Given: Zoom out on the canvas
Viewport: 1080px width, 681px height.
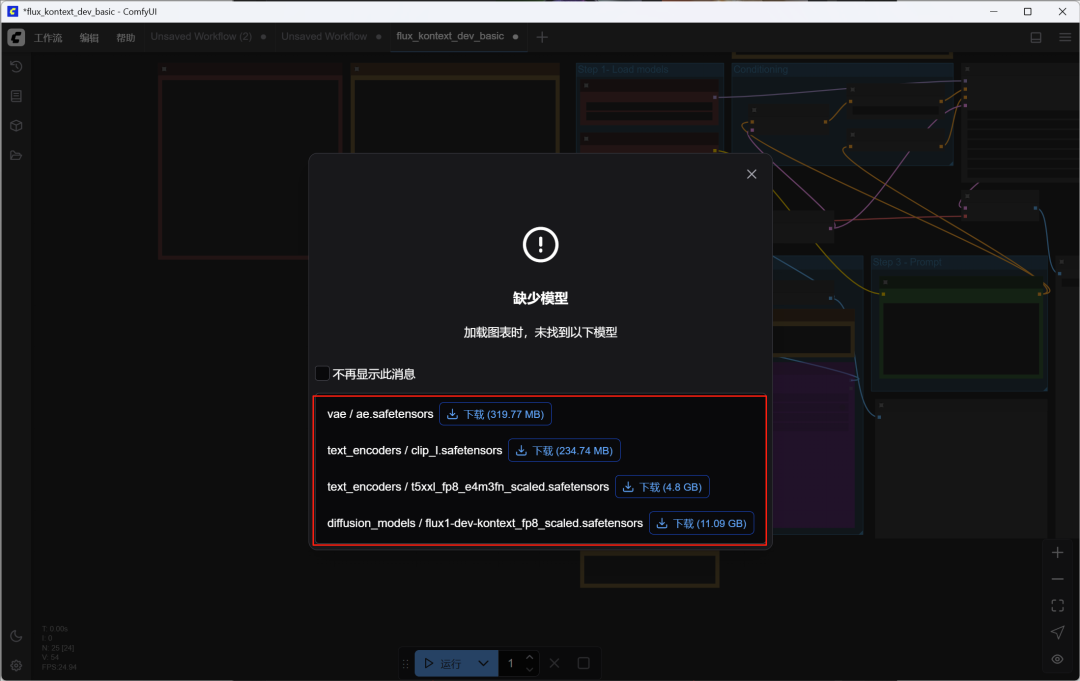Looking at the screenshot, I should click(1057, 579).
